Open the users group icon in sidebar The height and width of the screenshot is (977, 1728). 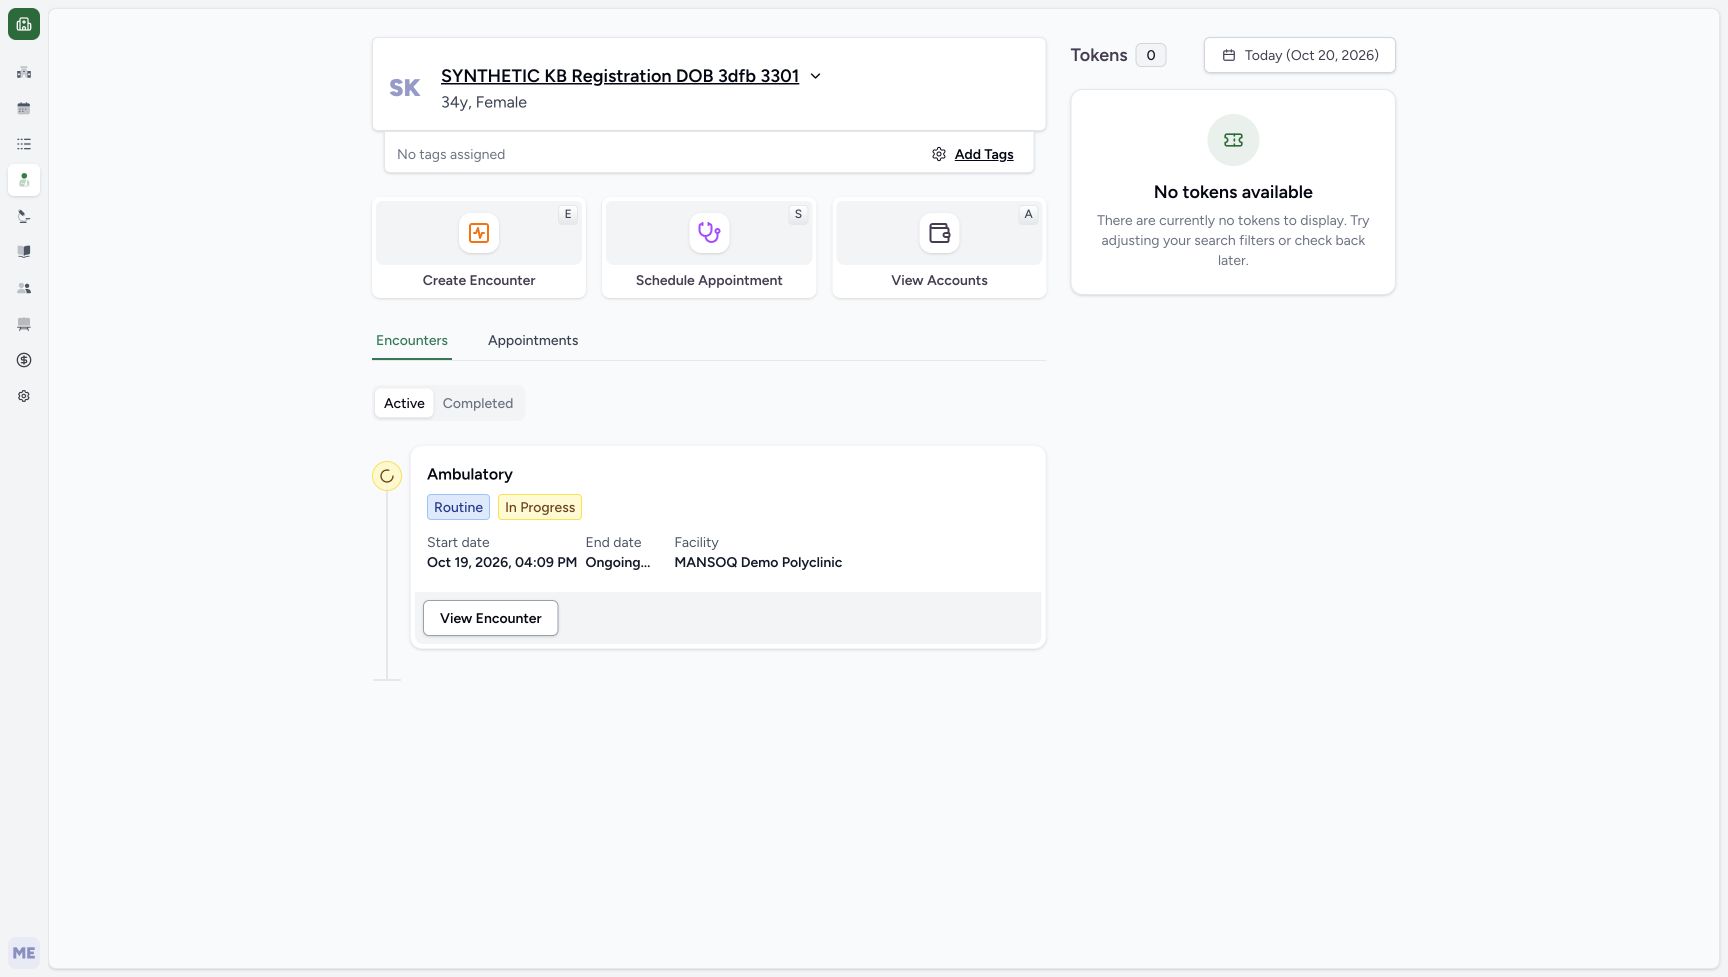click(x=24, y=288)
